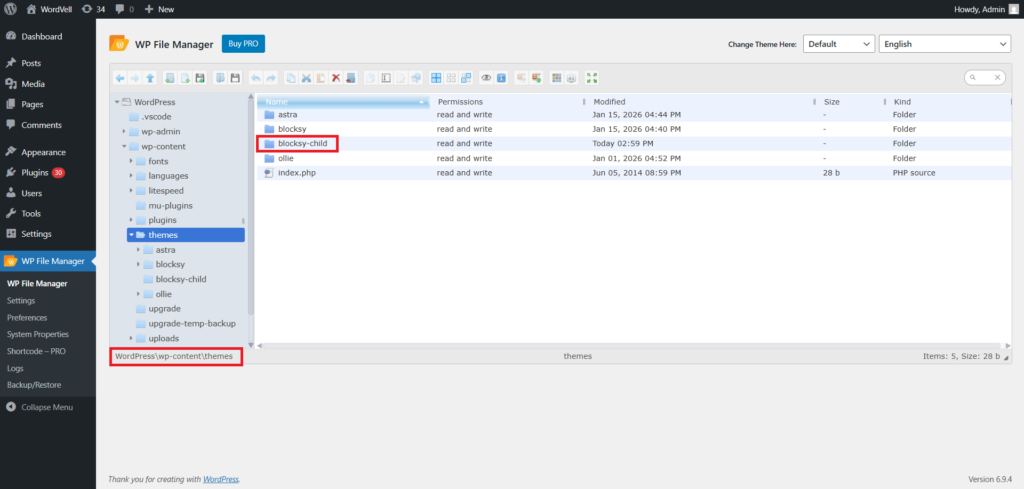Viewport: 1024px width, 489px height.
Task: Click the New folder toolbar icon
Action: 170,78
